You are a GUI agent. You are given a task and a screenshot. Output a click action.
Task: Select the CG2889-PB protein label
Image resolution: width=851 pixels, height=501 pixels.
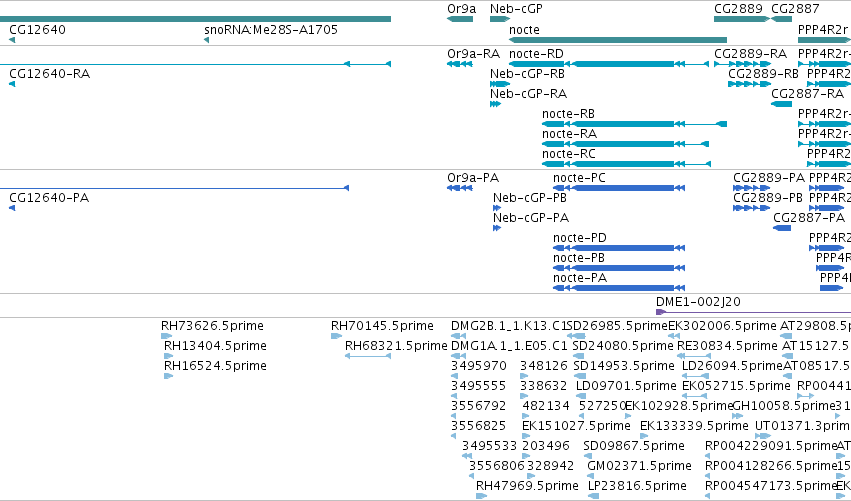pos(768,198)
